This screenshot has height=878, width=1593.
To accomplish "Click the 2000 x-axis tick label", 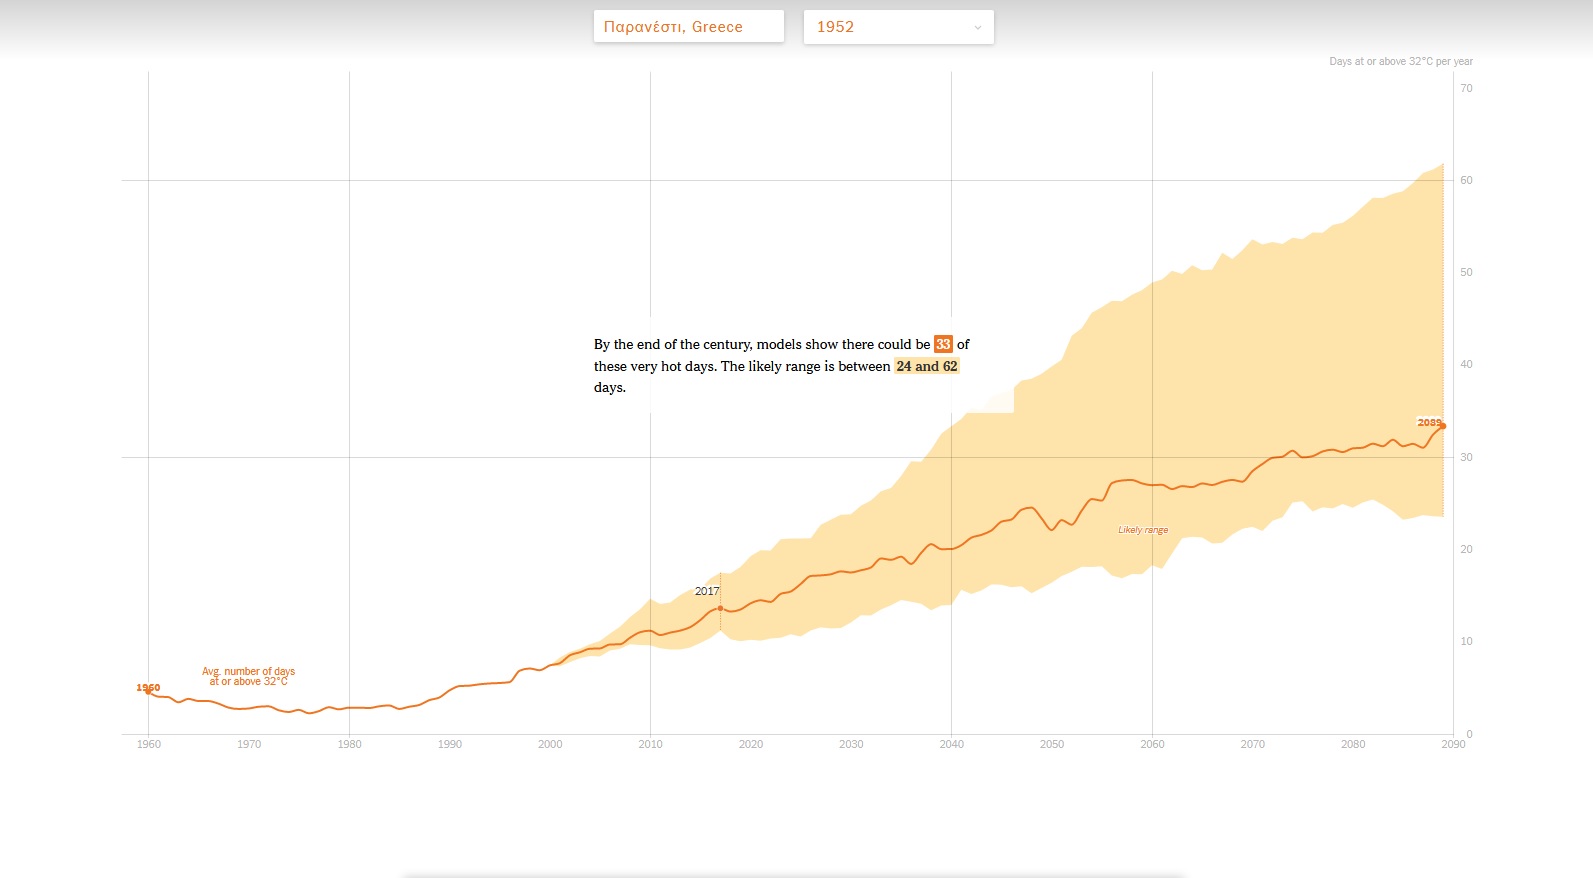I will click(550, 744).
